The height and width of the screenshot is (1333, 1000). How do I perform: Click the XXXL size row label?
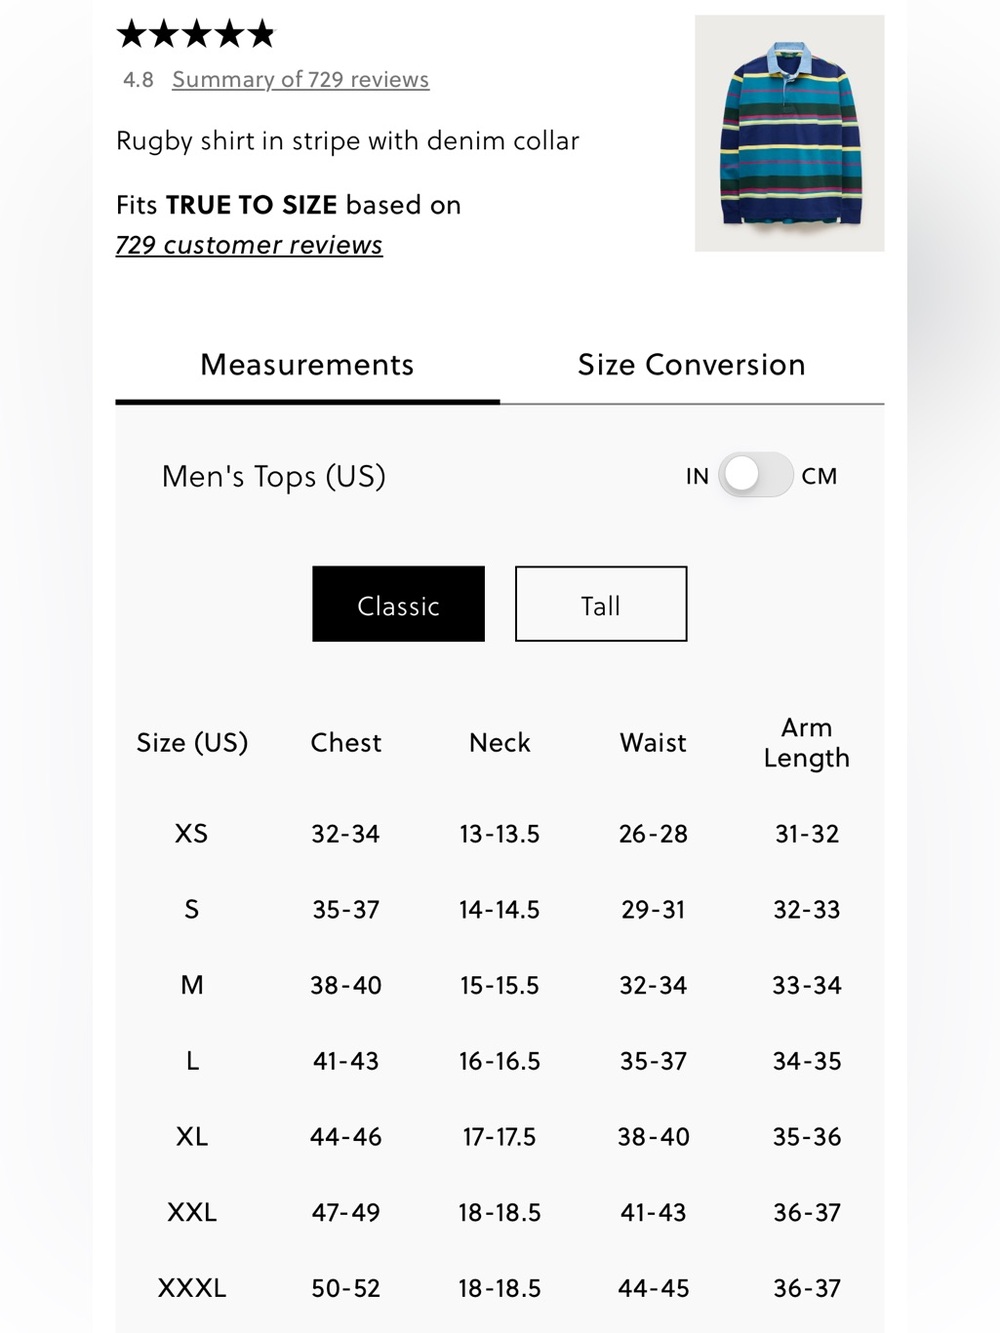(x=192, y=1288)
